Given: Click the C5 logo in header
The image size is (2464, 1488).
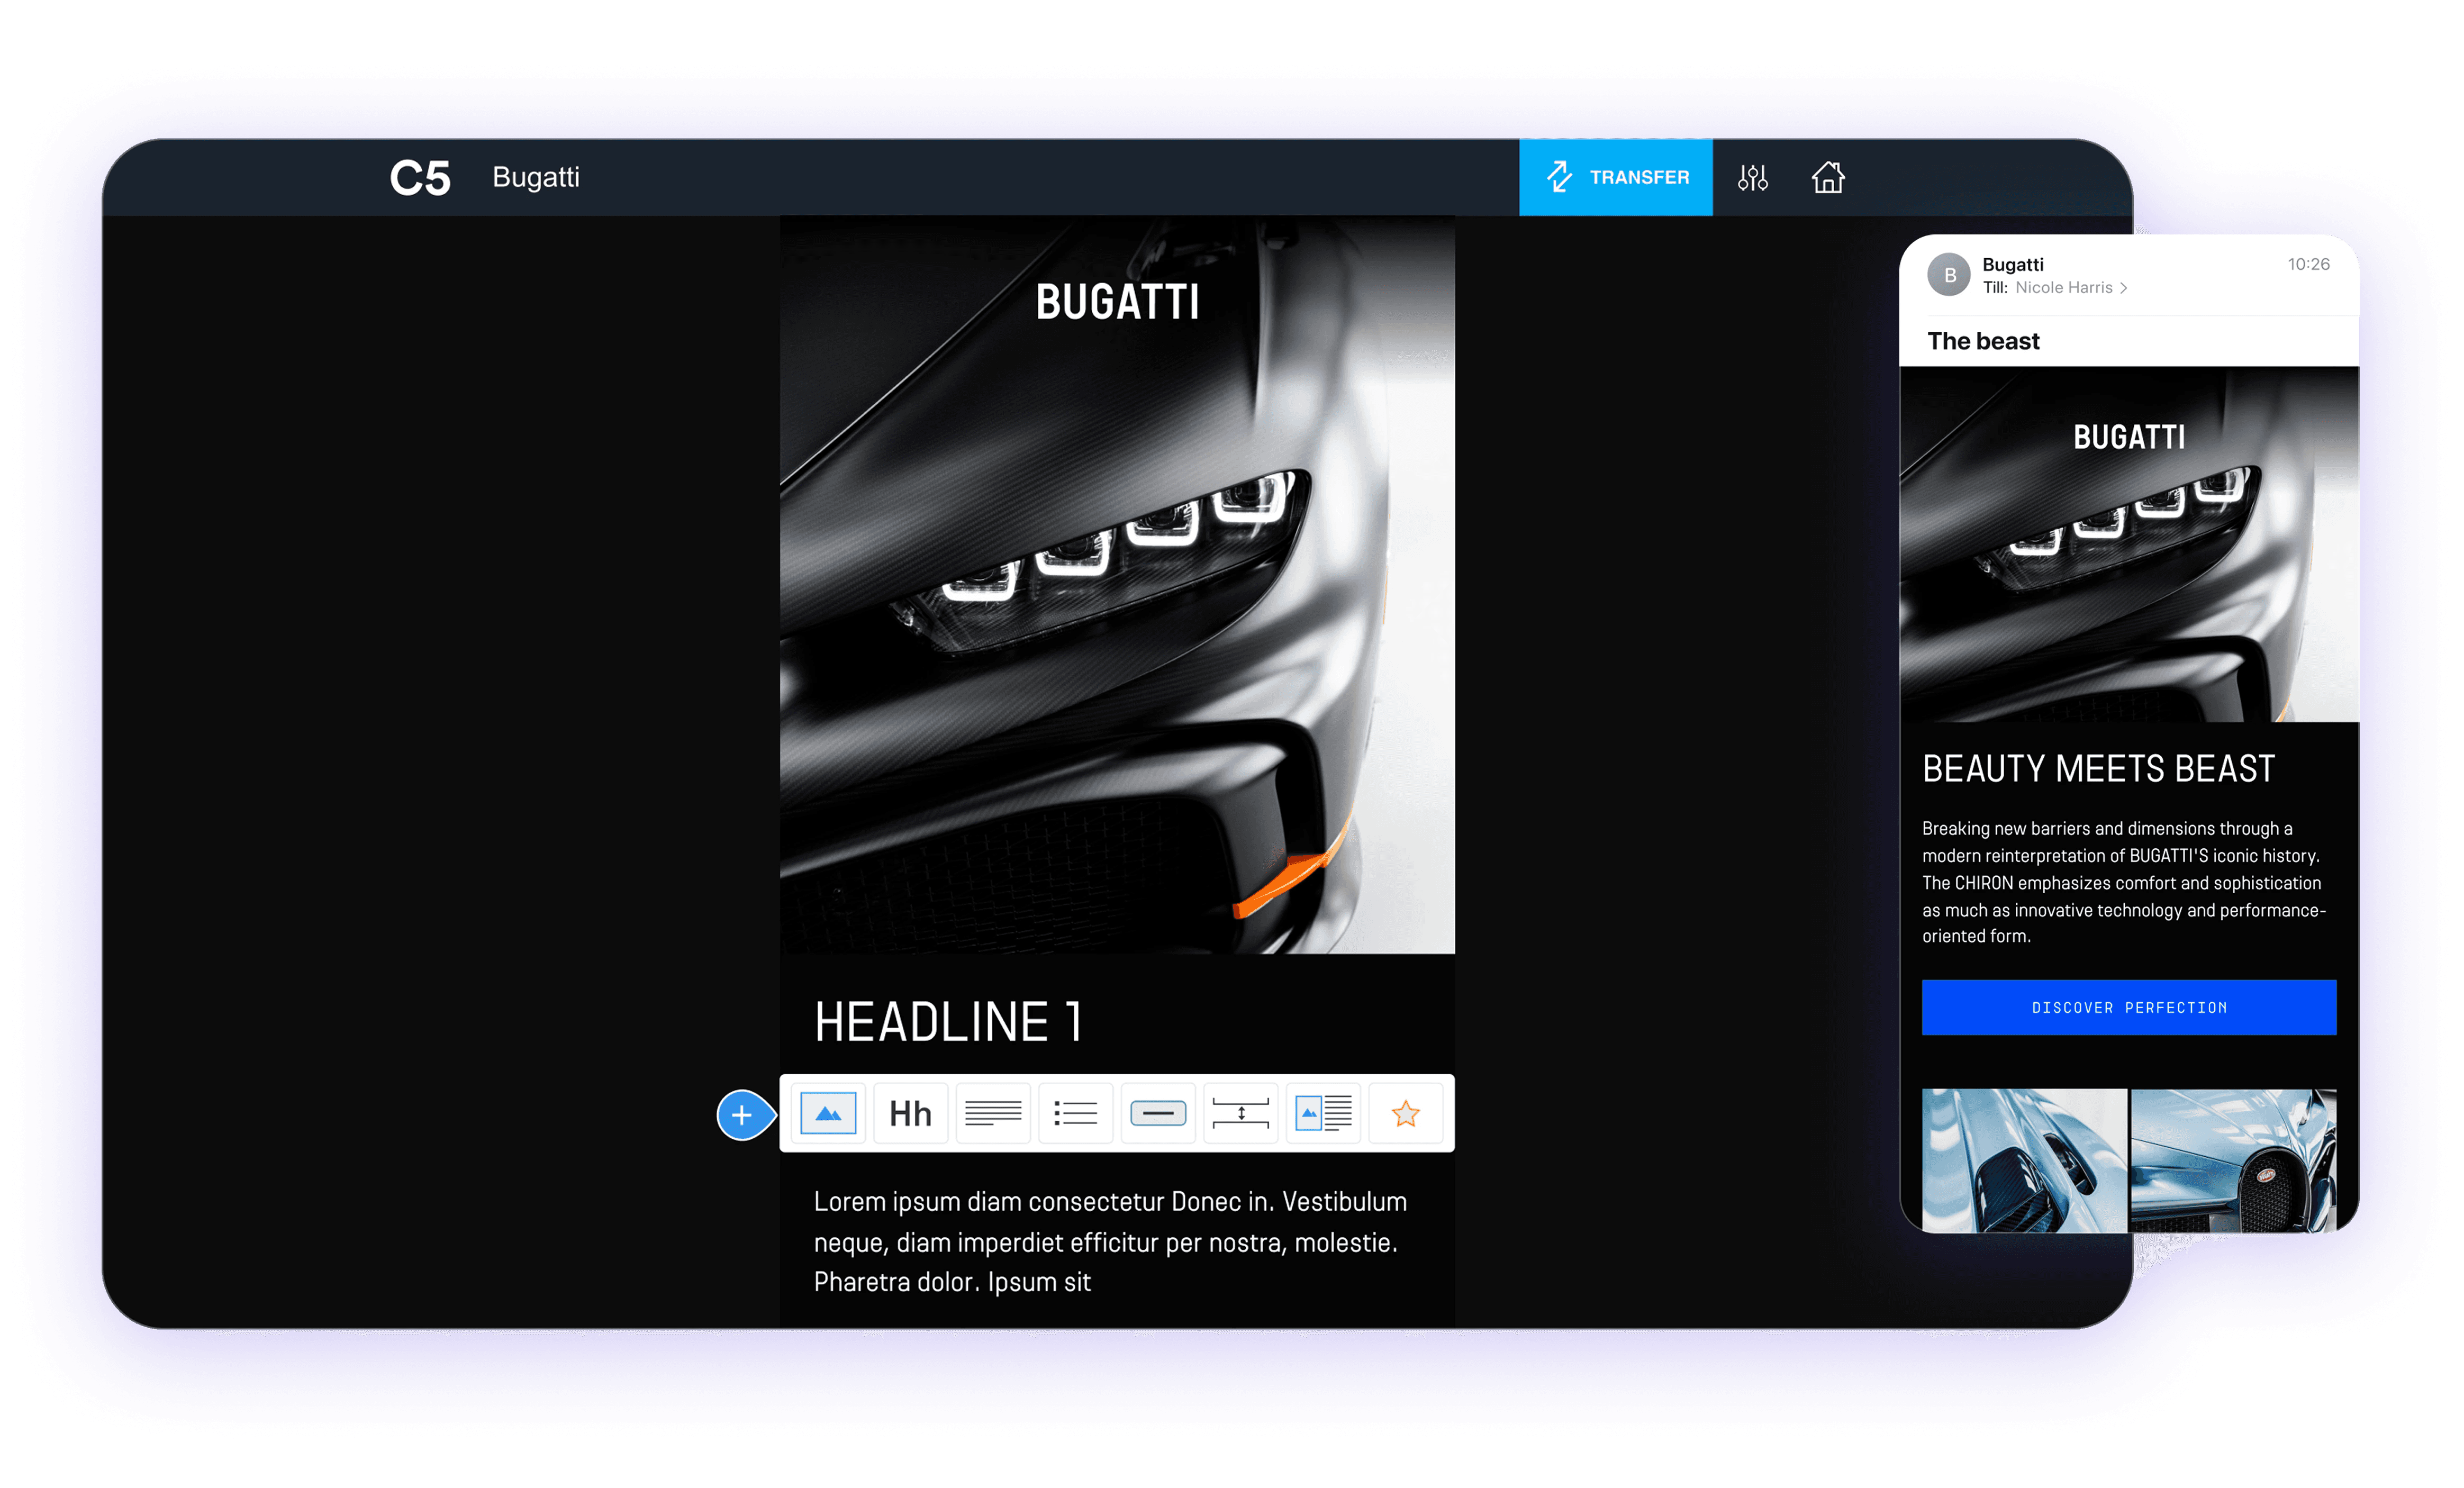Looking at the screenshot, I should (420, 178).
